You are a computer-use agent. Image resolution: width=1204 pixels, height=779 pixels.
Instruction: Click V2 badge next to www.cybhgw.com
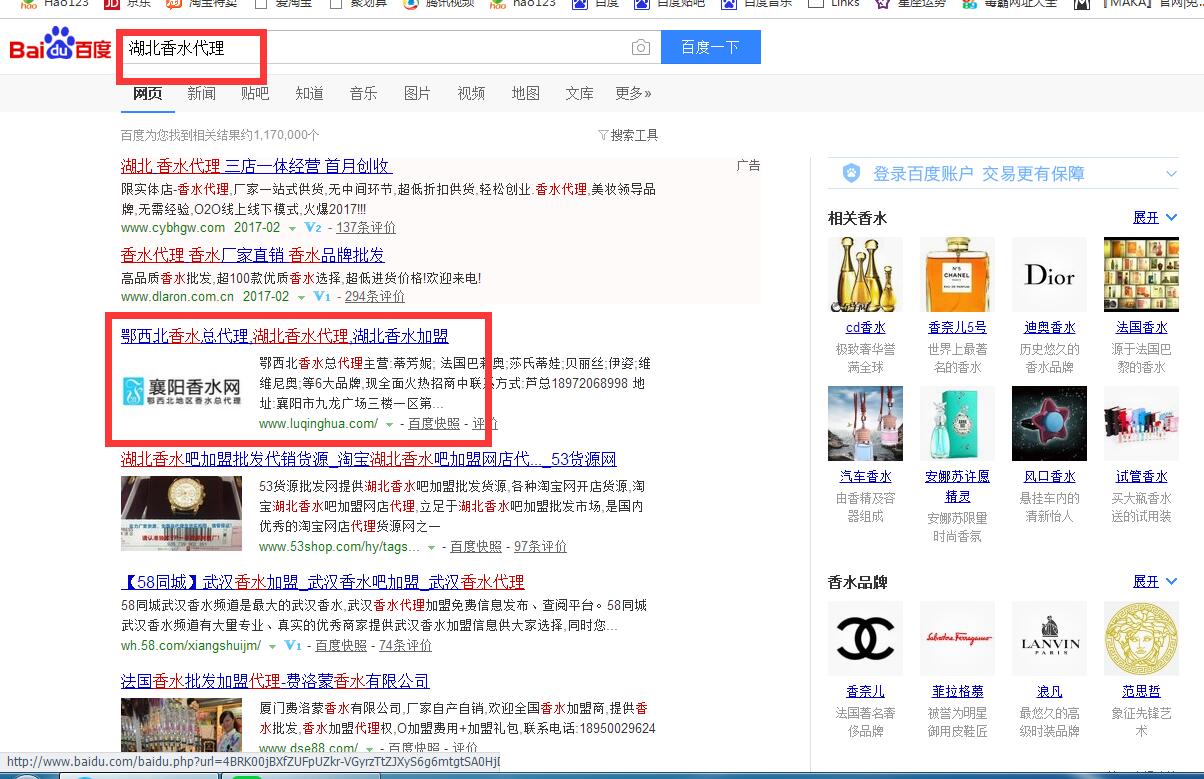click(x=313, y=228)
